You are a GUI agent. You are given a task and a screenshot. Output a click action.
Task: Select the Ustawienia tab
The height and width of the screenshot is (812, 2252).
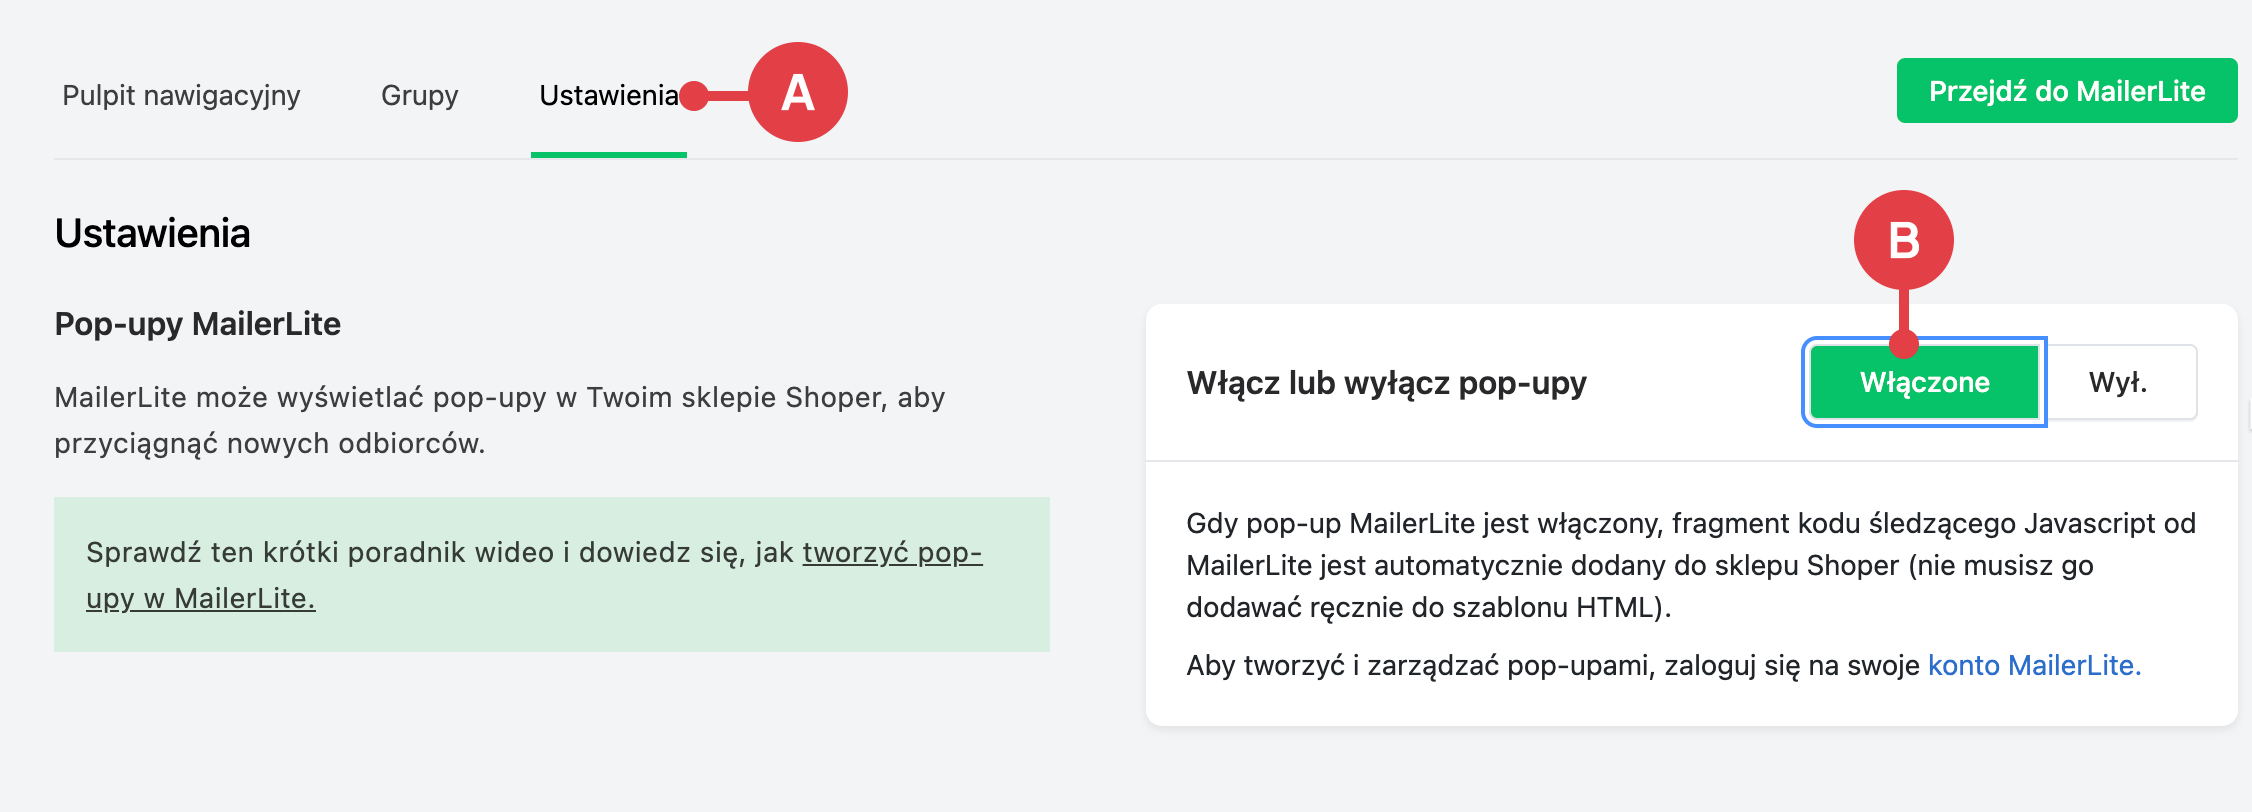tap(608, 97)
